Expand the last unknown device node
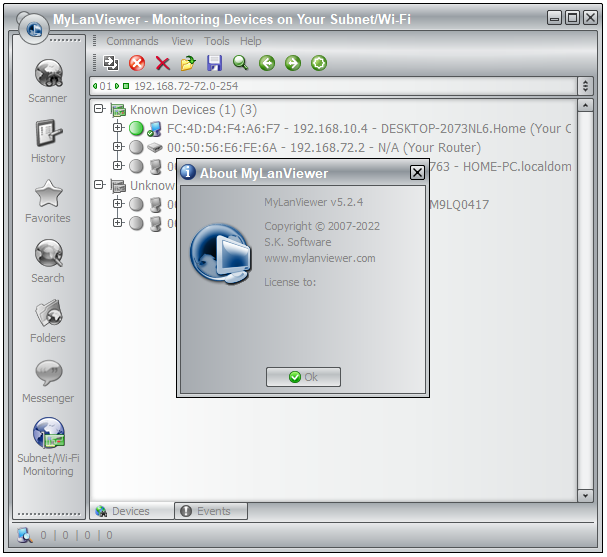This screenshot has height=557, width=607. tap(118, 222)
